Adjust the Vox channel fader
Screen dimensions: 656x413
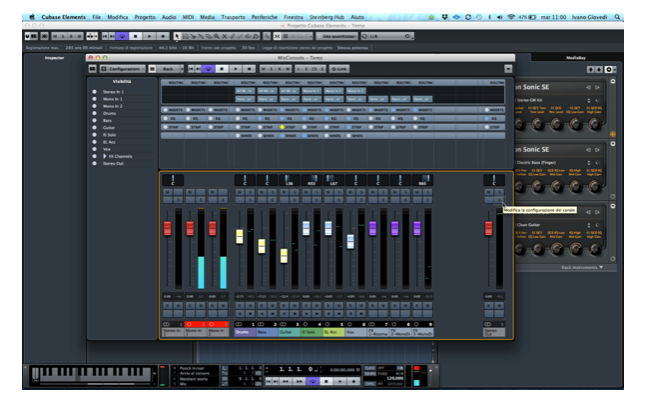[x=350, y=241]
